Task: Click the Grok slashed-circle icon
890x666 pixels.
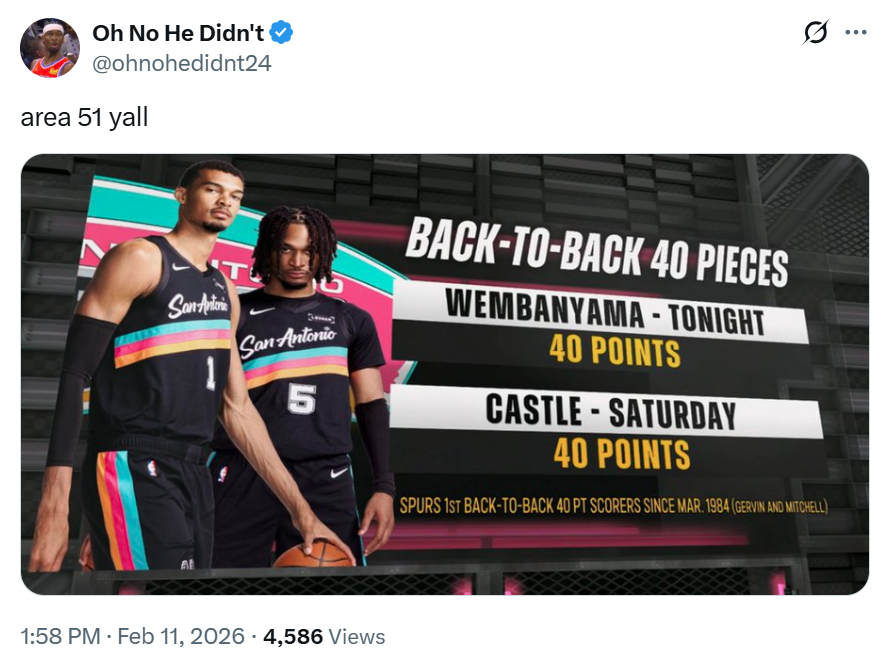Action: (816, 33)
